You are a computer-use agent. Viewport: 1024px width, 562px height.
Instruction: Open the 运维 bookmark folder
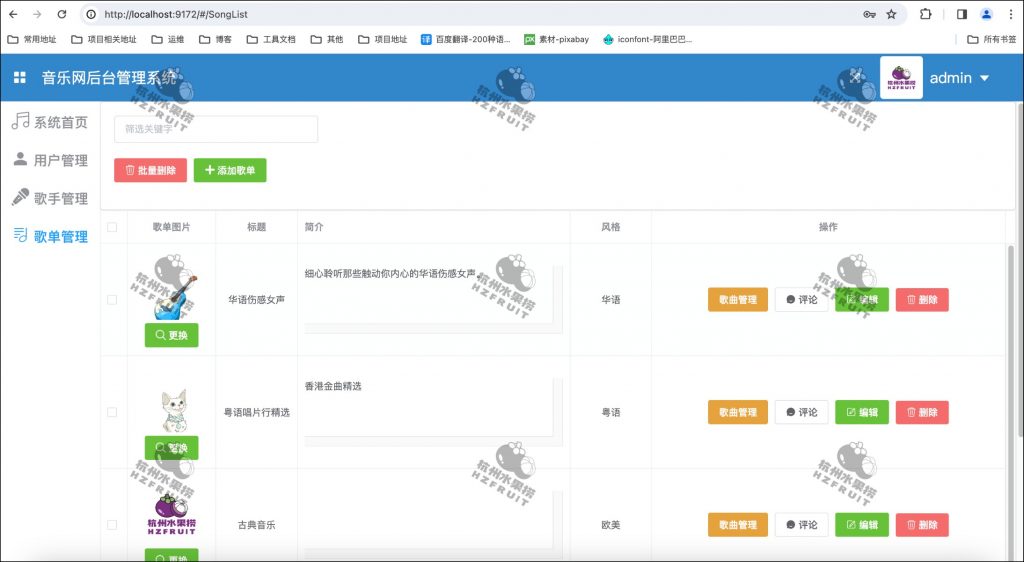[x=168, y=39]
